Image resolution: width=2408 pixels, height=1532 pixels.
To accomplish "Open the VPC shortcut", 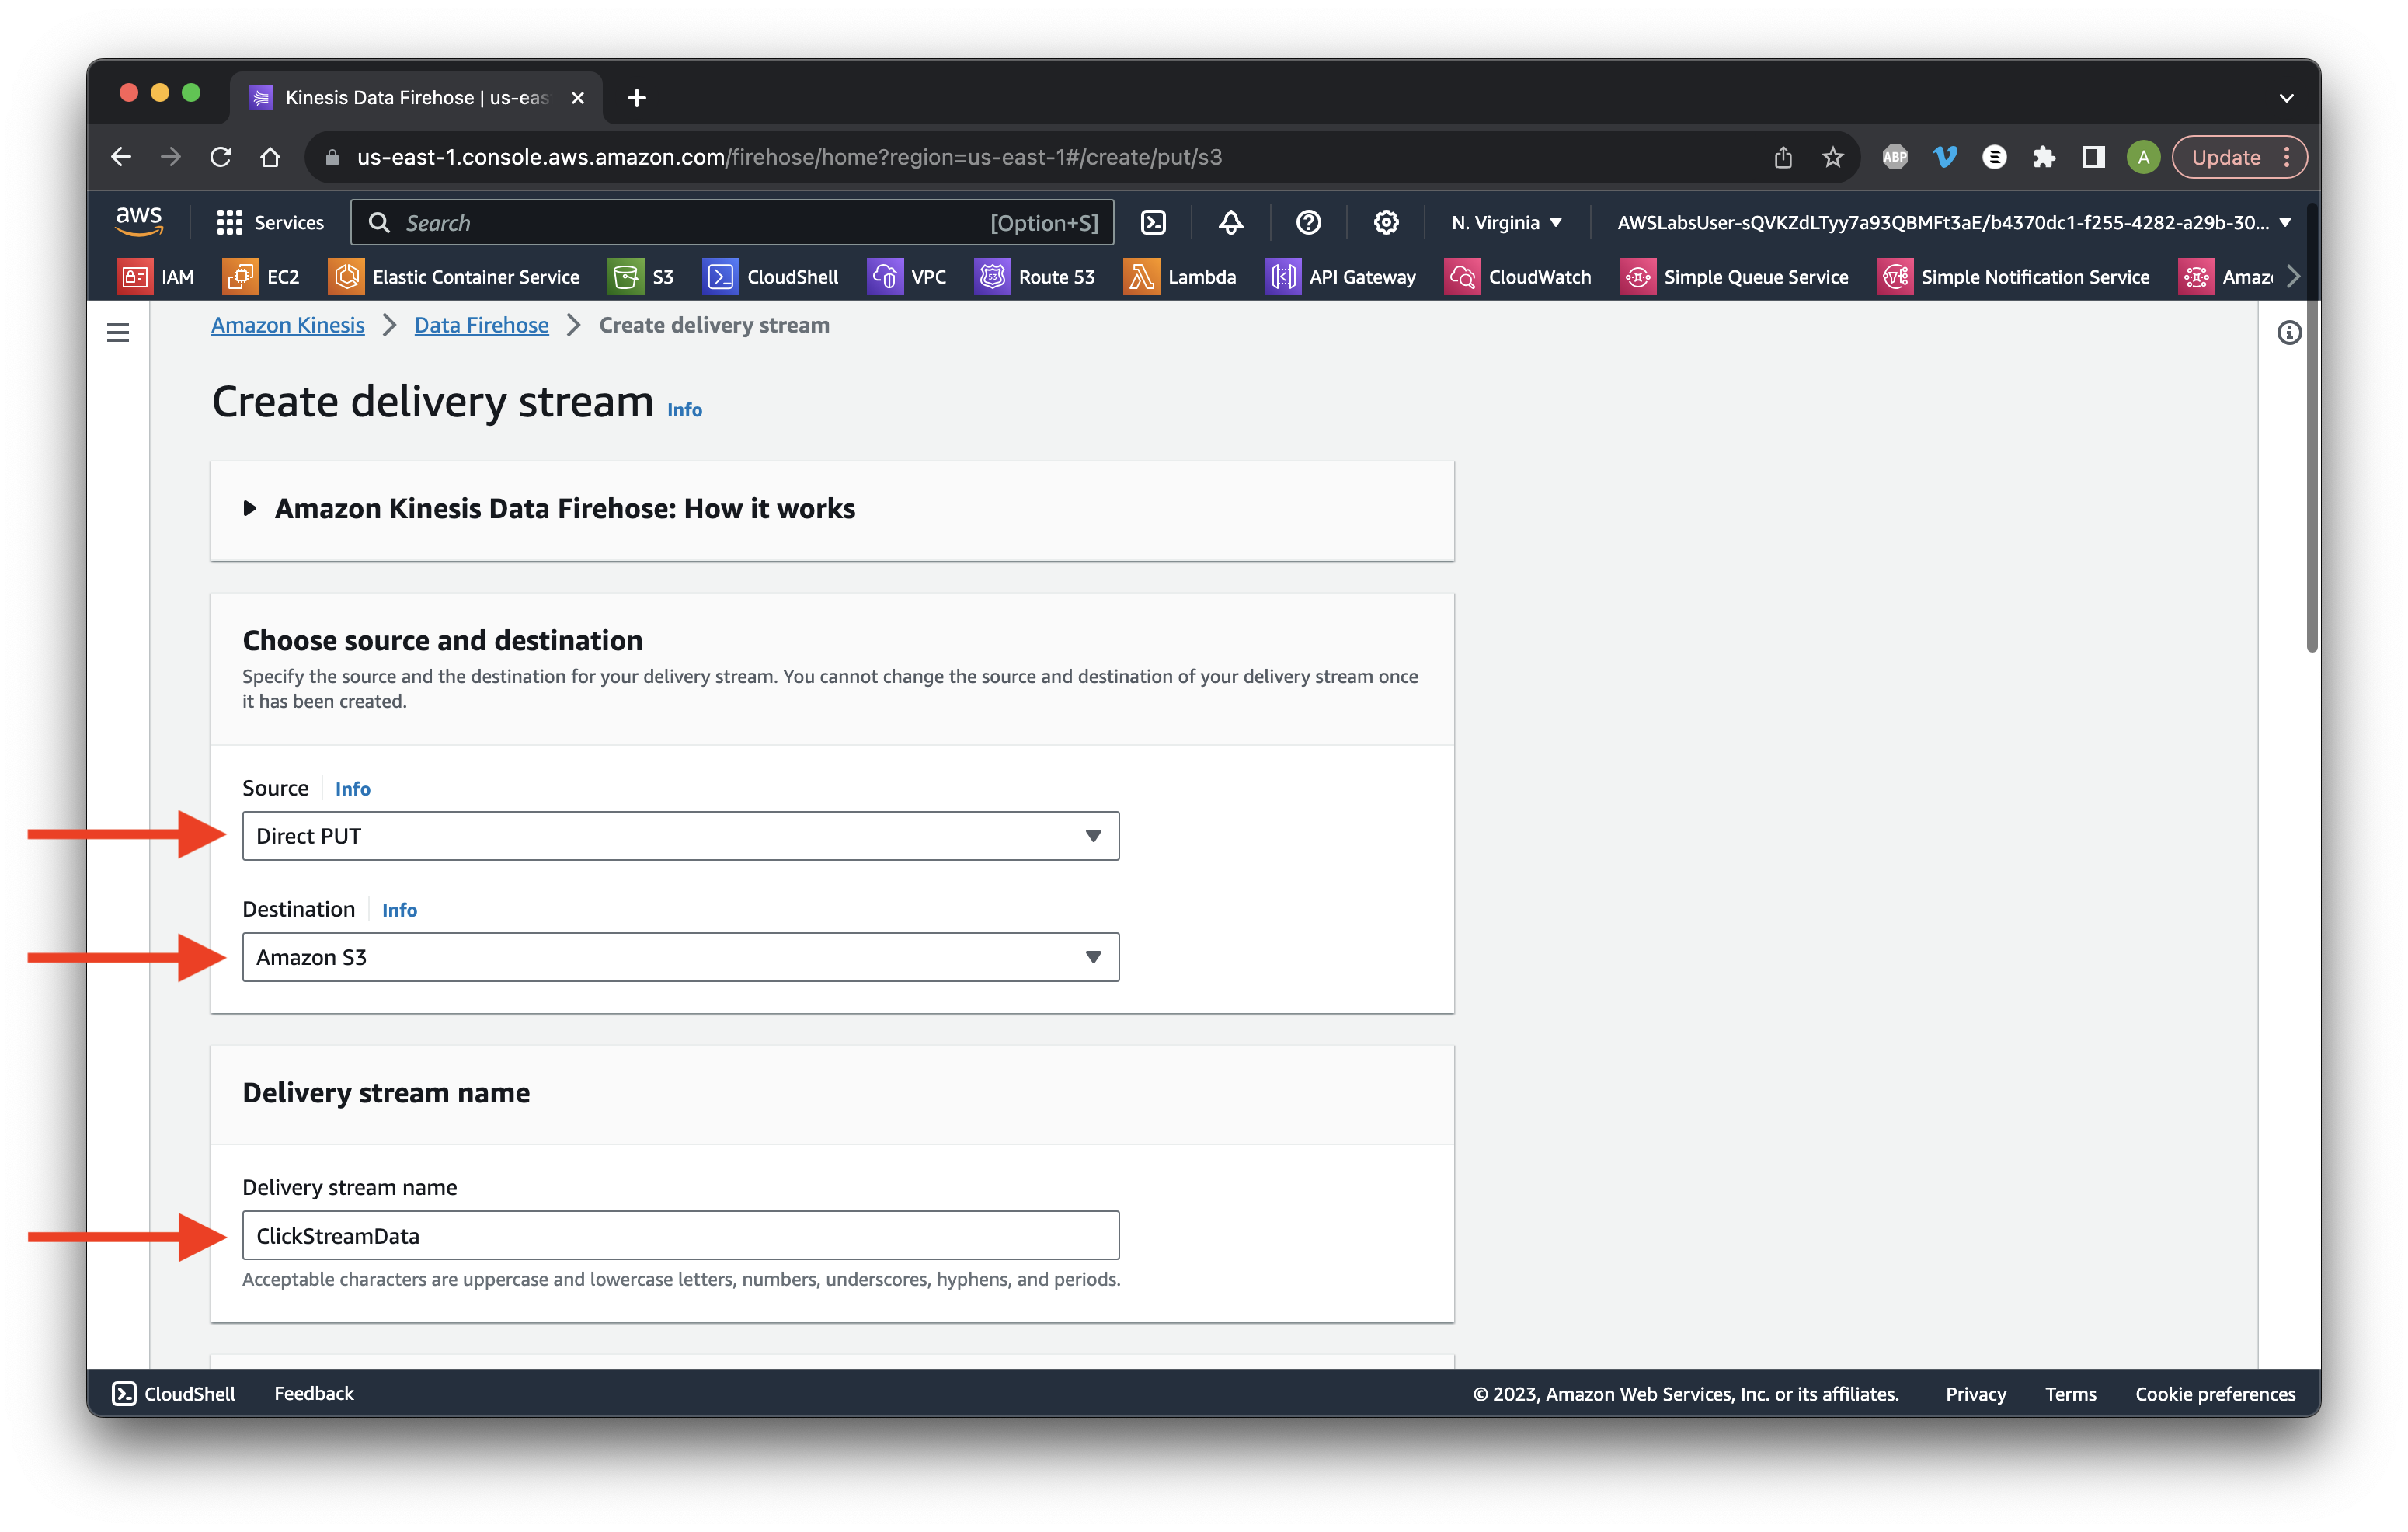I will coord(907,277).
